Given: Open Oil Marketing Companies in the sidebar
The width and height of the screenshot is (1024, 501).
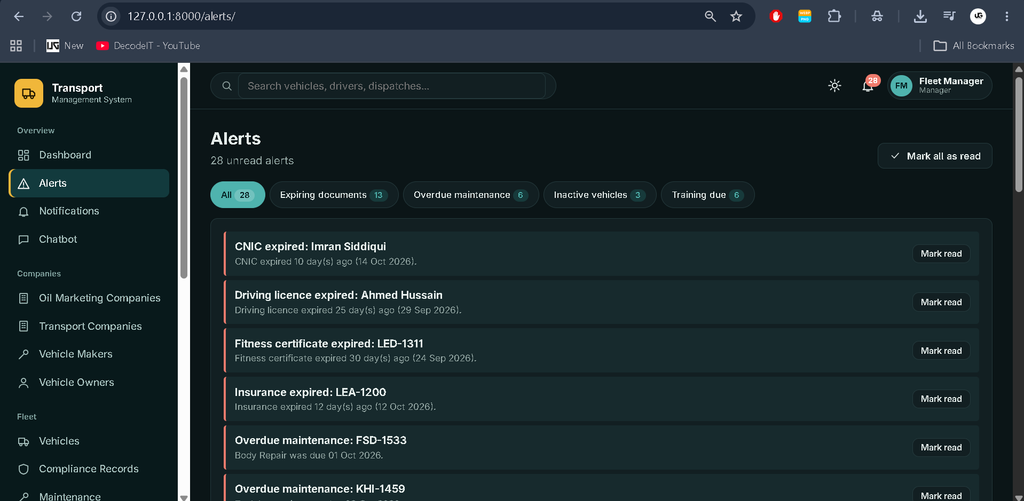Looking at the screenshot, I should coord(89,298).
